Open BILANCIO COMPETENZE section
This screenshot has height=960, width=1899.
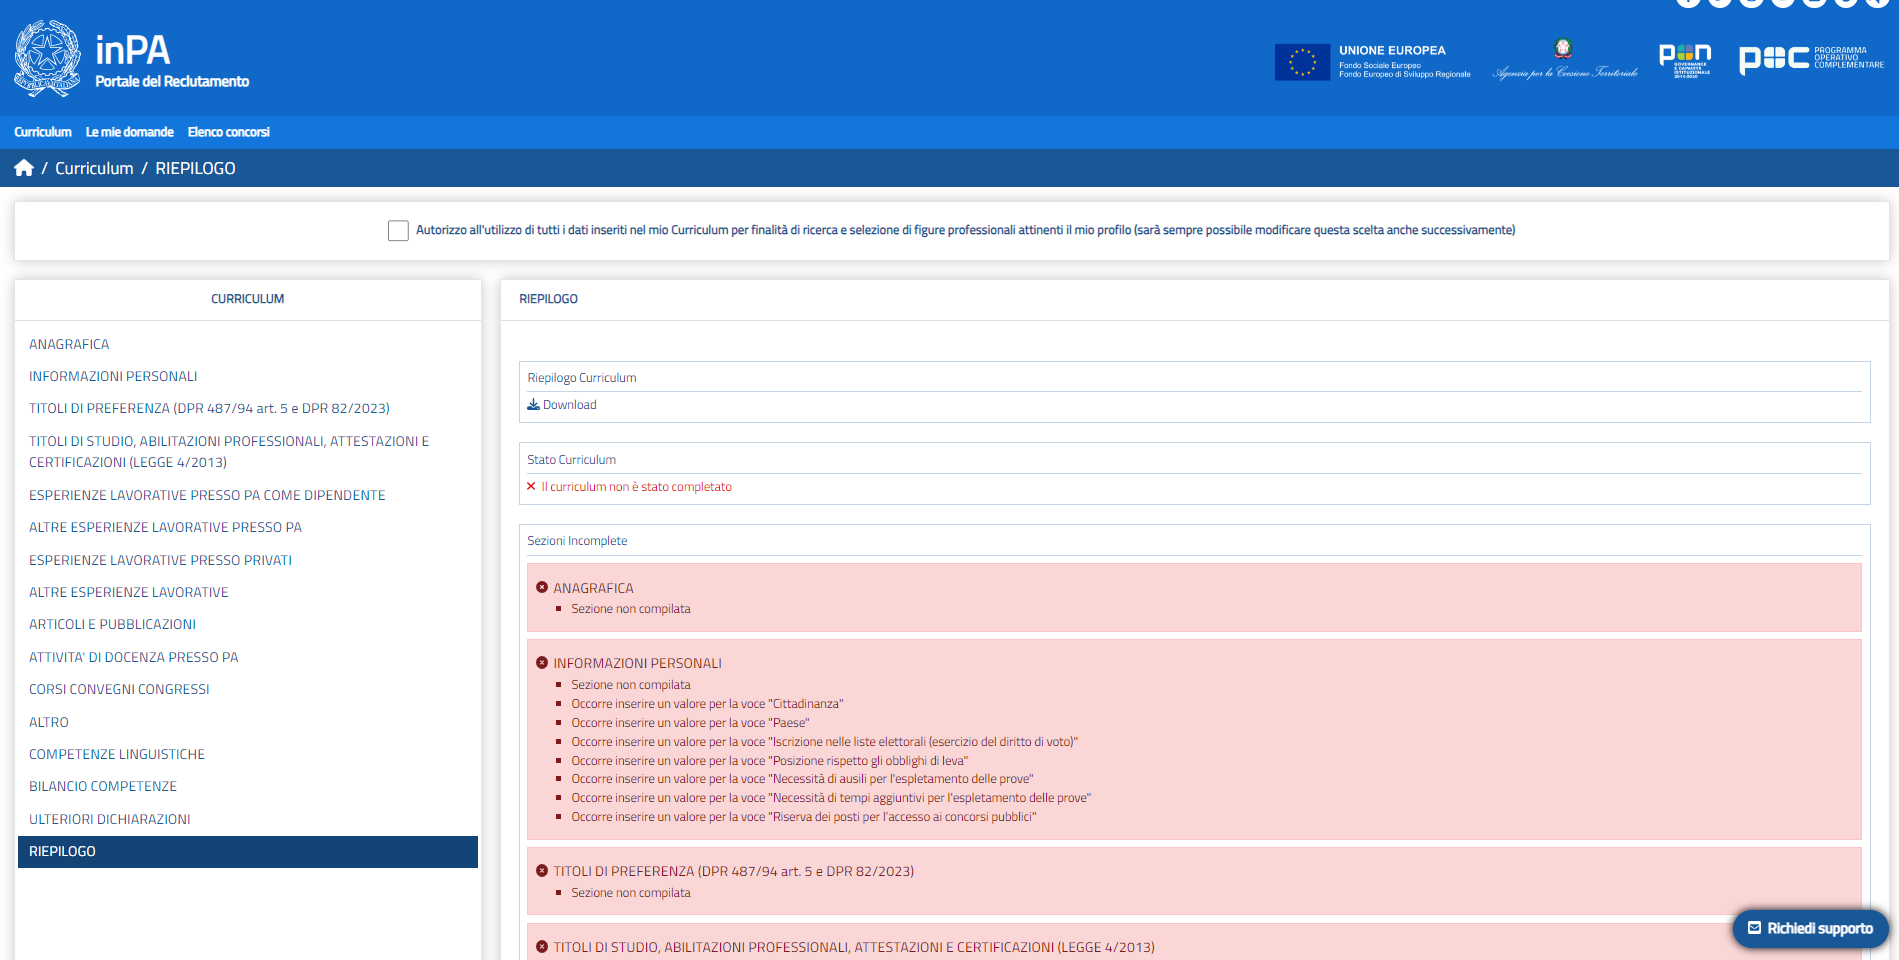pyautogui.click(x=103, y=786)
